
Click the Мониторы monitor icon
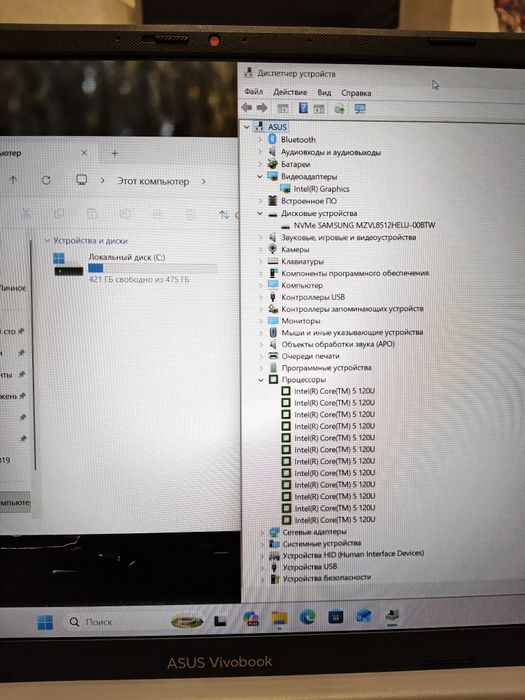click(x=273, y=321)
